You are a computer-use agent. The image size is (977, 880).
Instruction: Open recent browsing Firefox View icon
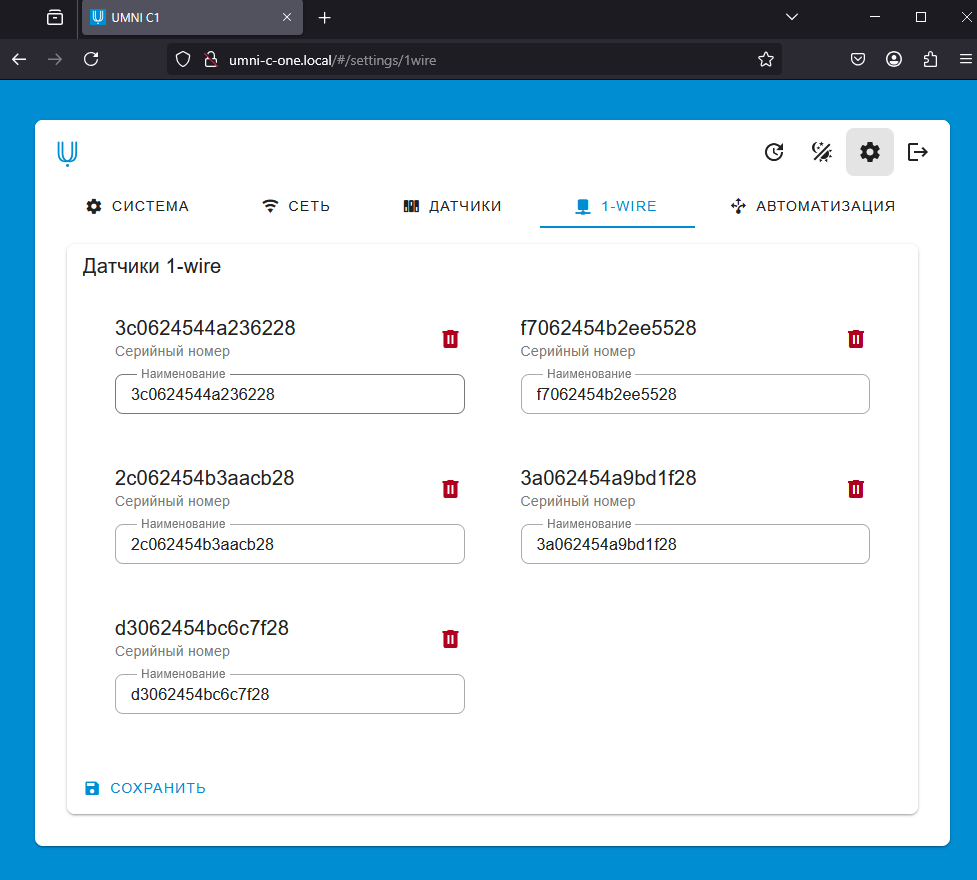(55, 17)
